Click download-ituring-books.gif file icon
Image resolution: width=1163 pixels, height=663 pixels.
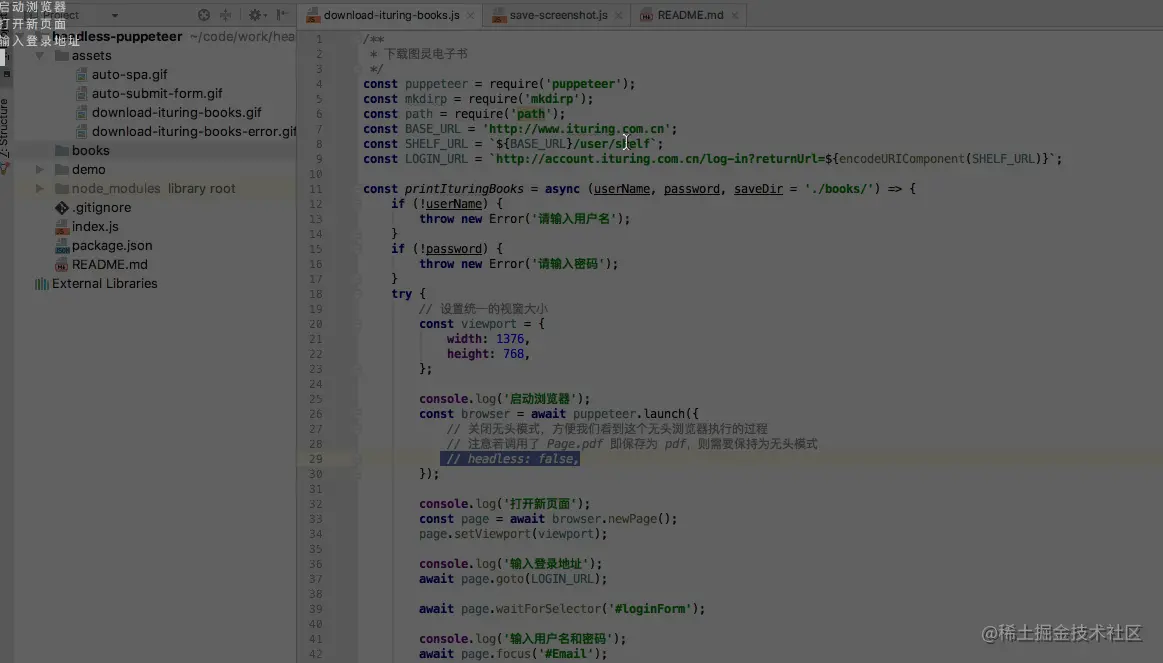coord(82,113)
